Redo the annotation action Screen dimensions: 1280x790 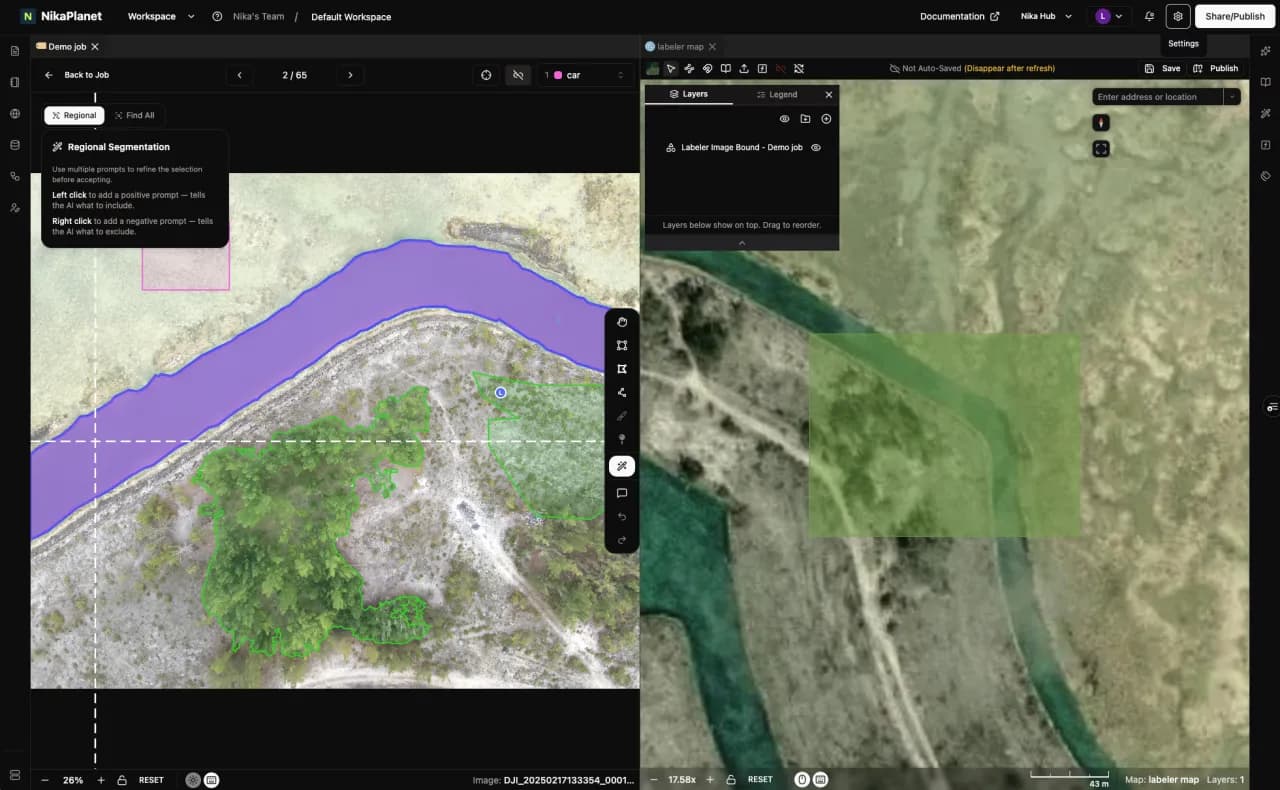click(x=622, y=541)
